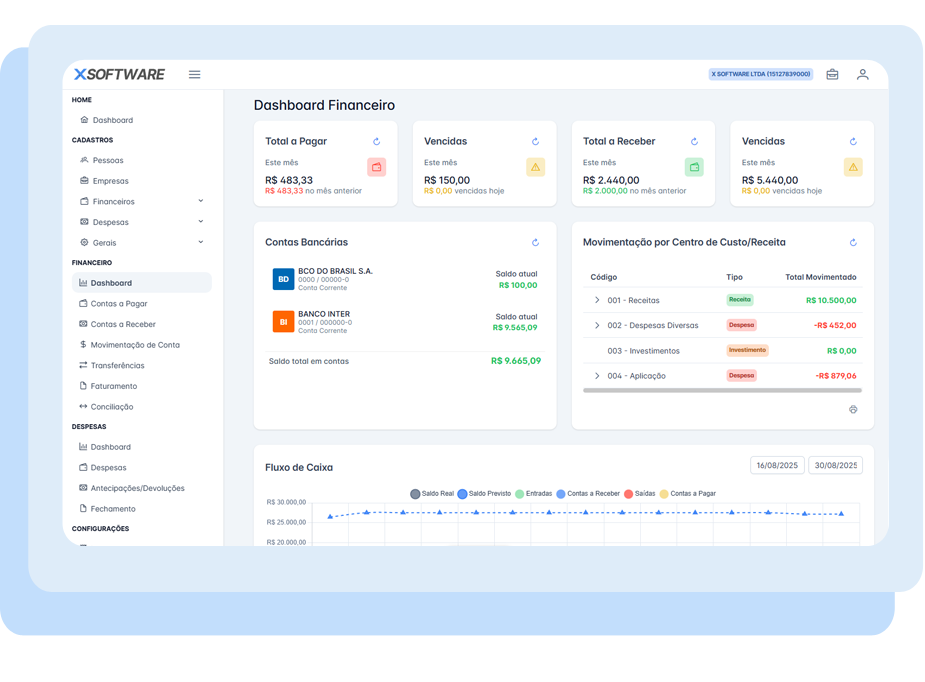Toggle Saldo Real legend series
The image size is (925, 682).
[x=432, y=494]
